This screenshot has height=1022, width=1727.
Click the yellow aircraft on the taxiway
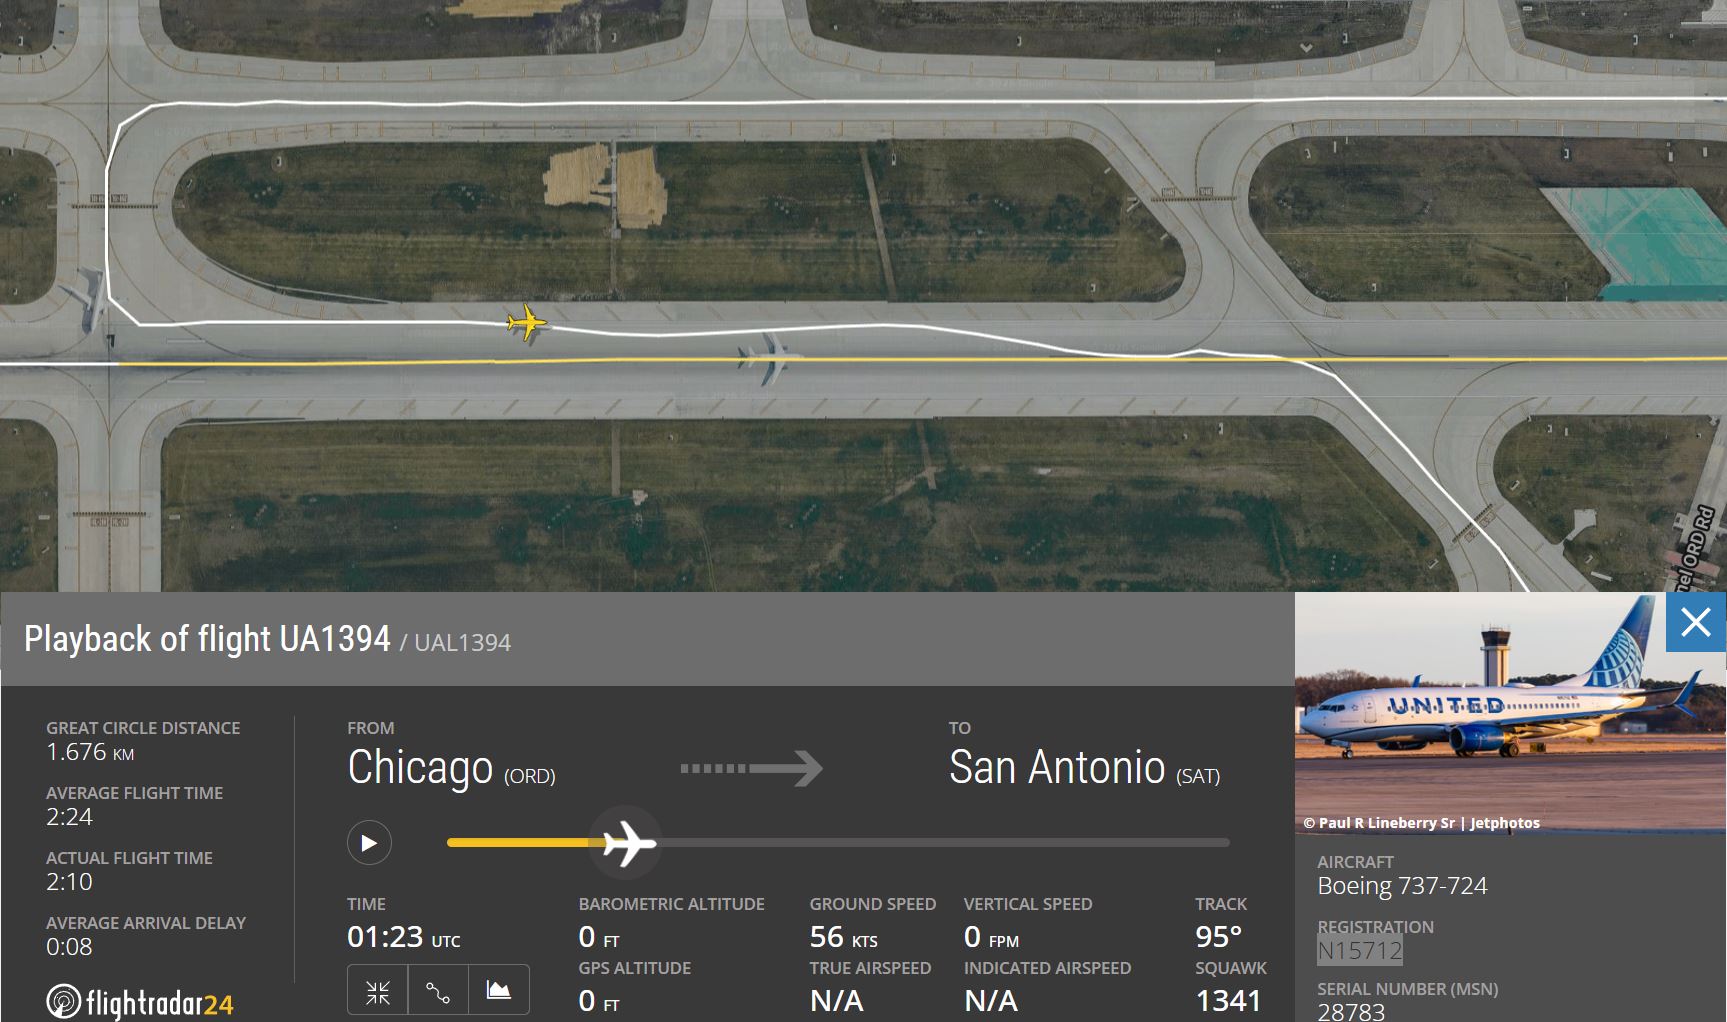point(527,323)
